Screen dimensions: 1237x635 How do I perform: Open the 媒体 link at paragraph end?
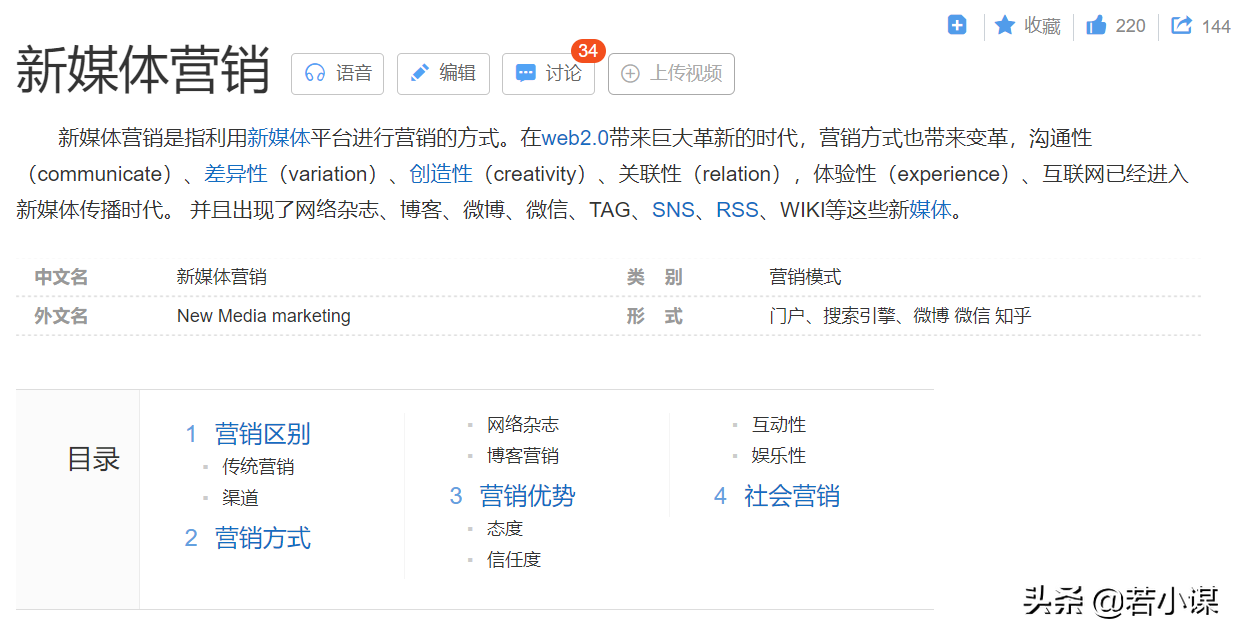930,210
